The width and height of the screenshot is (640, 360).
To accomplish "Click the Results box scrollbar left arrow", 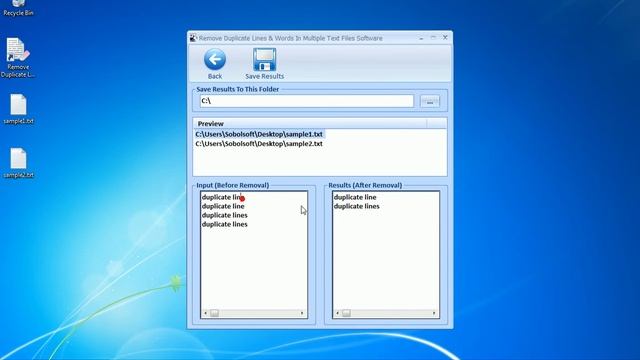I will (x=337, y=313).
